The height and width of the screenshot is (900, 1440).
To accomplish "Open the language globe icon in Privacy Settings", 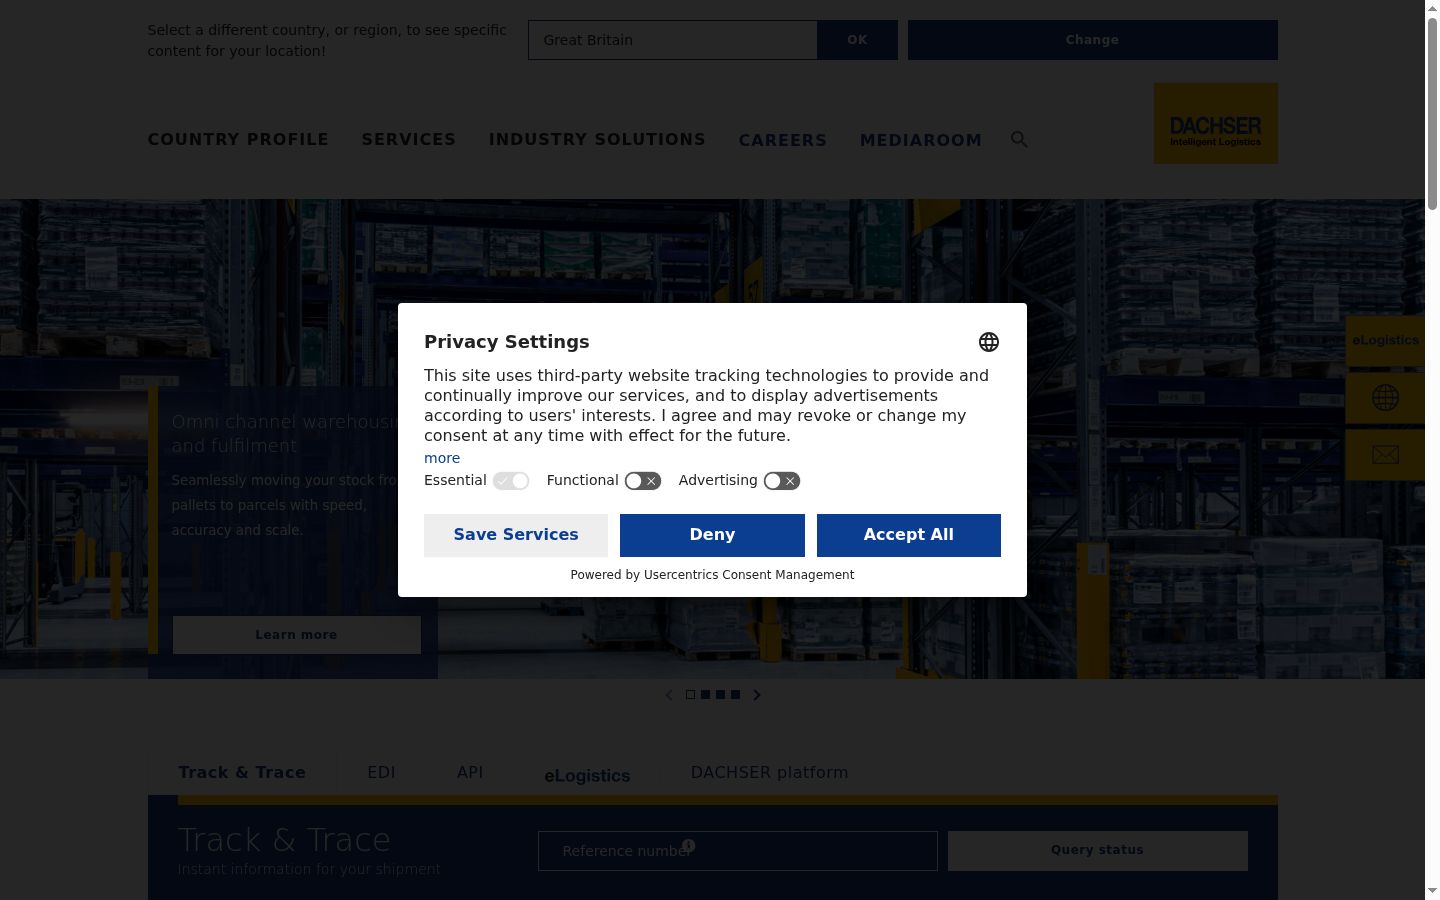I will (x=989, y=342).
